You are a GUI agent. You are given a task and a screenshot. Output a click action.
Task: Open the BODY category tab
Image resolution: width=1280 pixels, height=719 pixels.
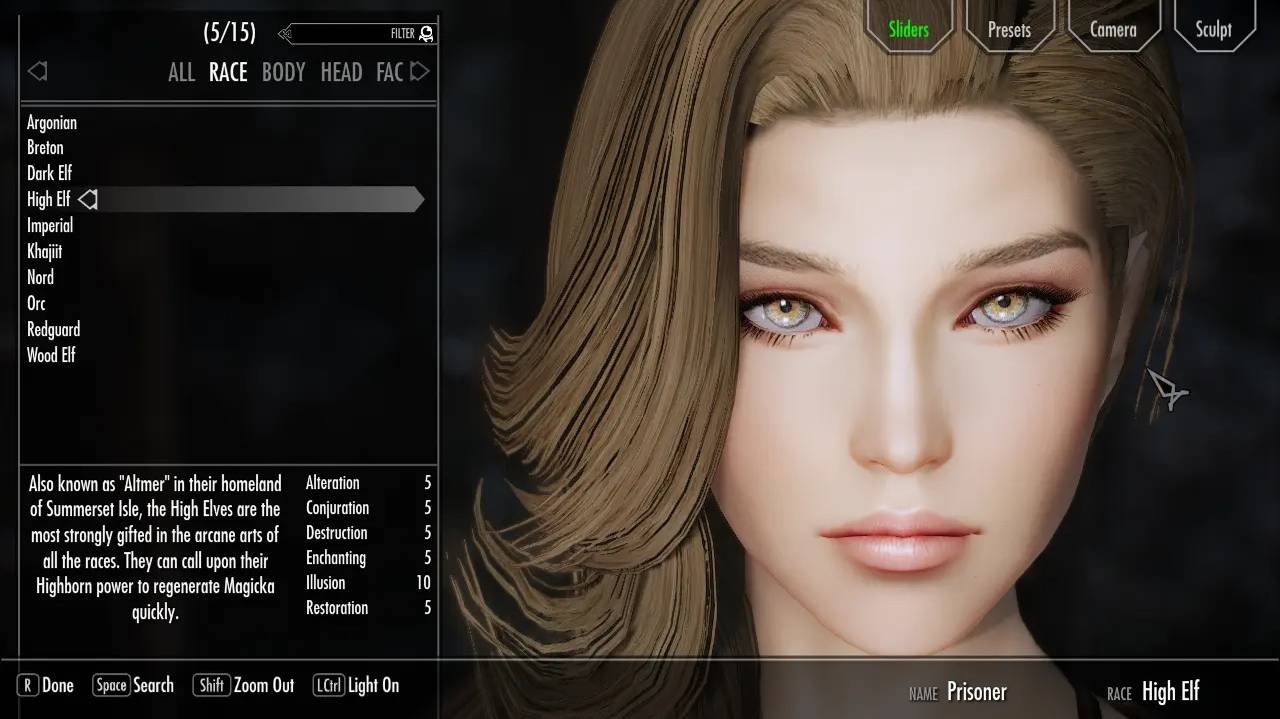[284, 72]
